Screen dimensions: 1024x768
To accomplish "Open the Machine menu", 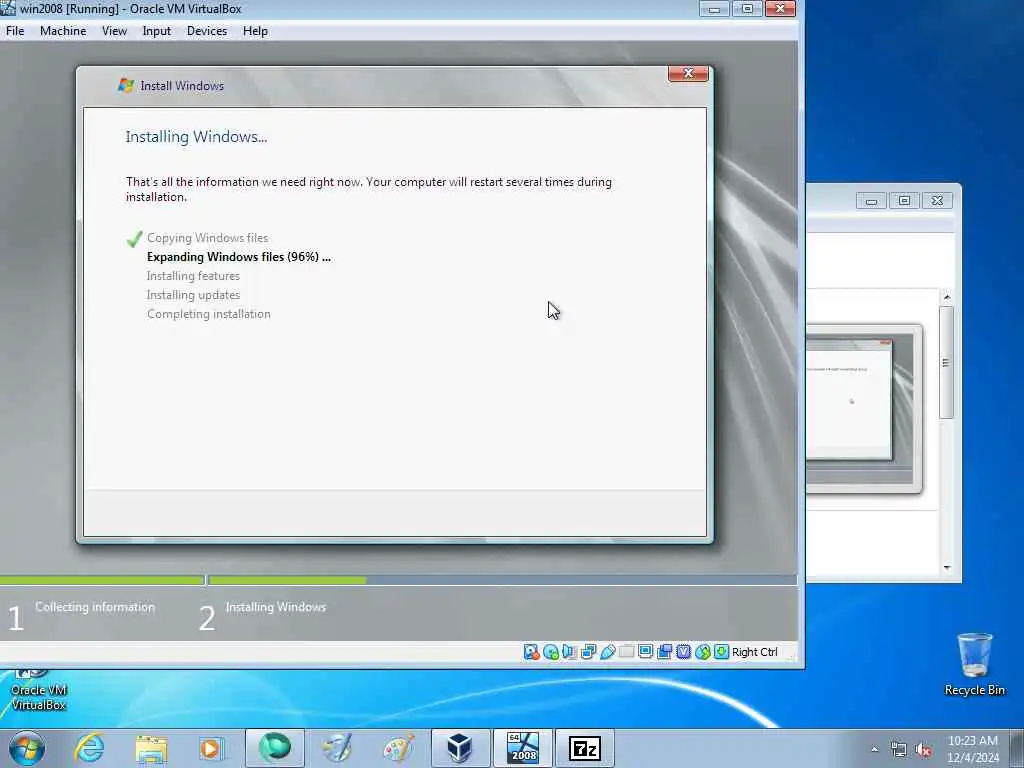I will pos(63,31).
